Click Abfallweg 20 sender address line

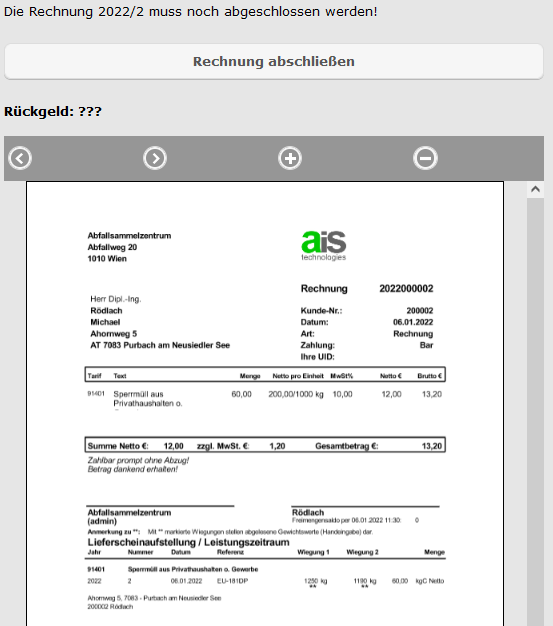click(x=112, y=247)
